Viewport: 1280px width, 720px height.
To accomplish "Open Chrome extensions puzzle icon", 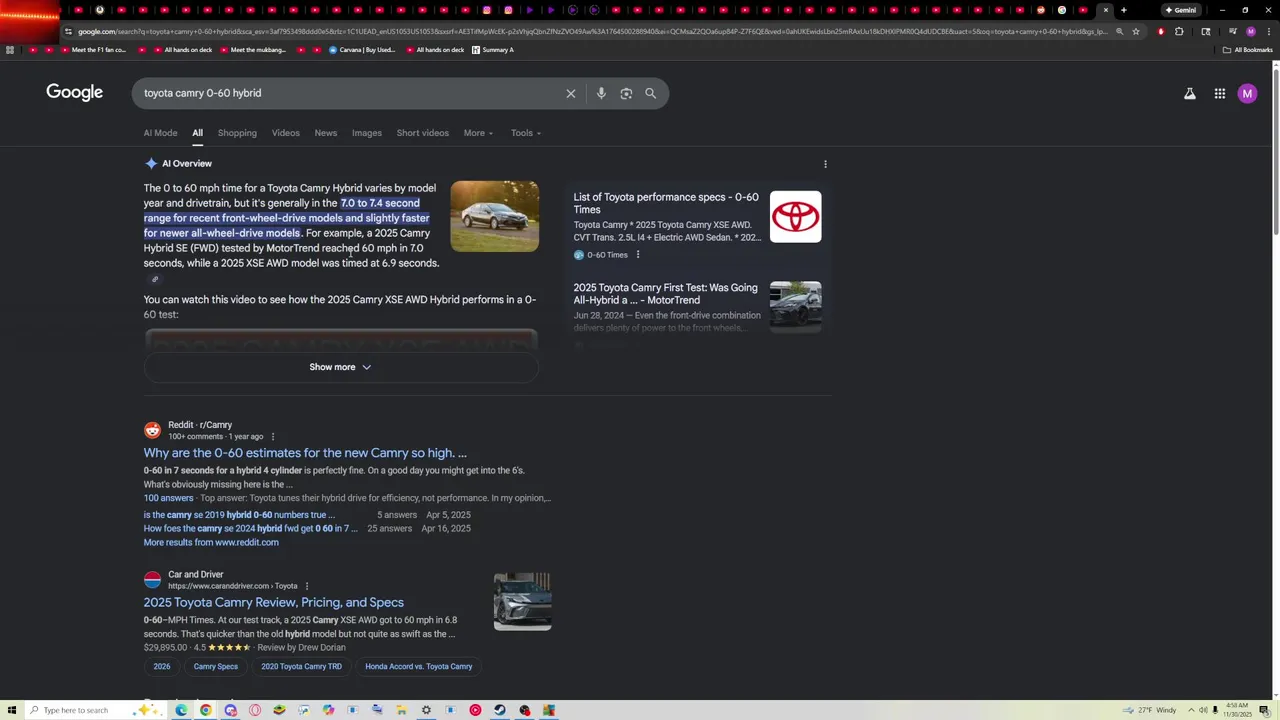I will point(1179,31).
